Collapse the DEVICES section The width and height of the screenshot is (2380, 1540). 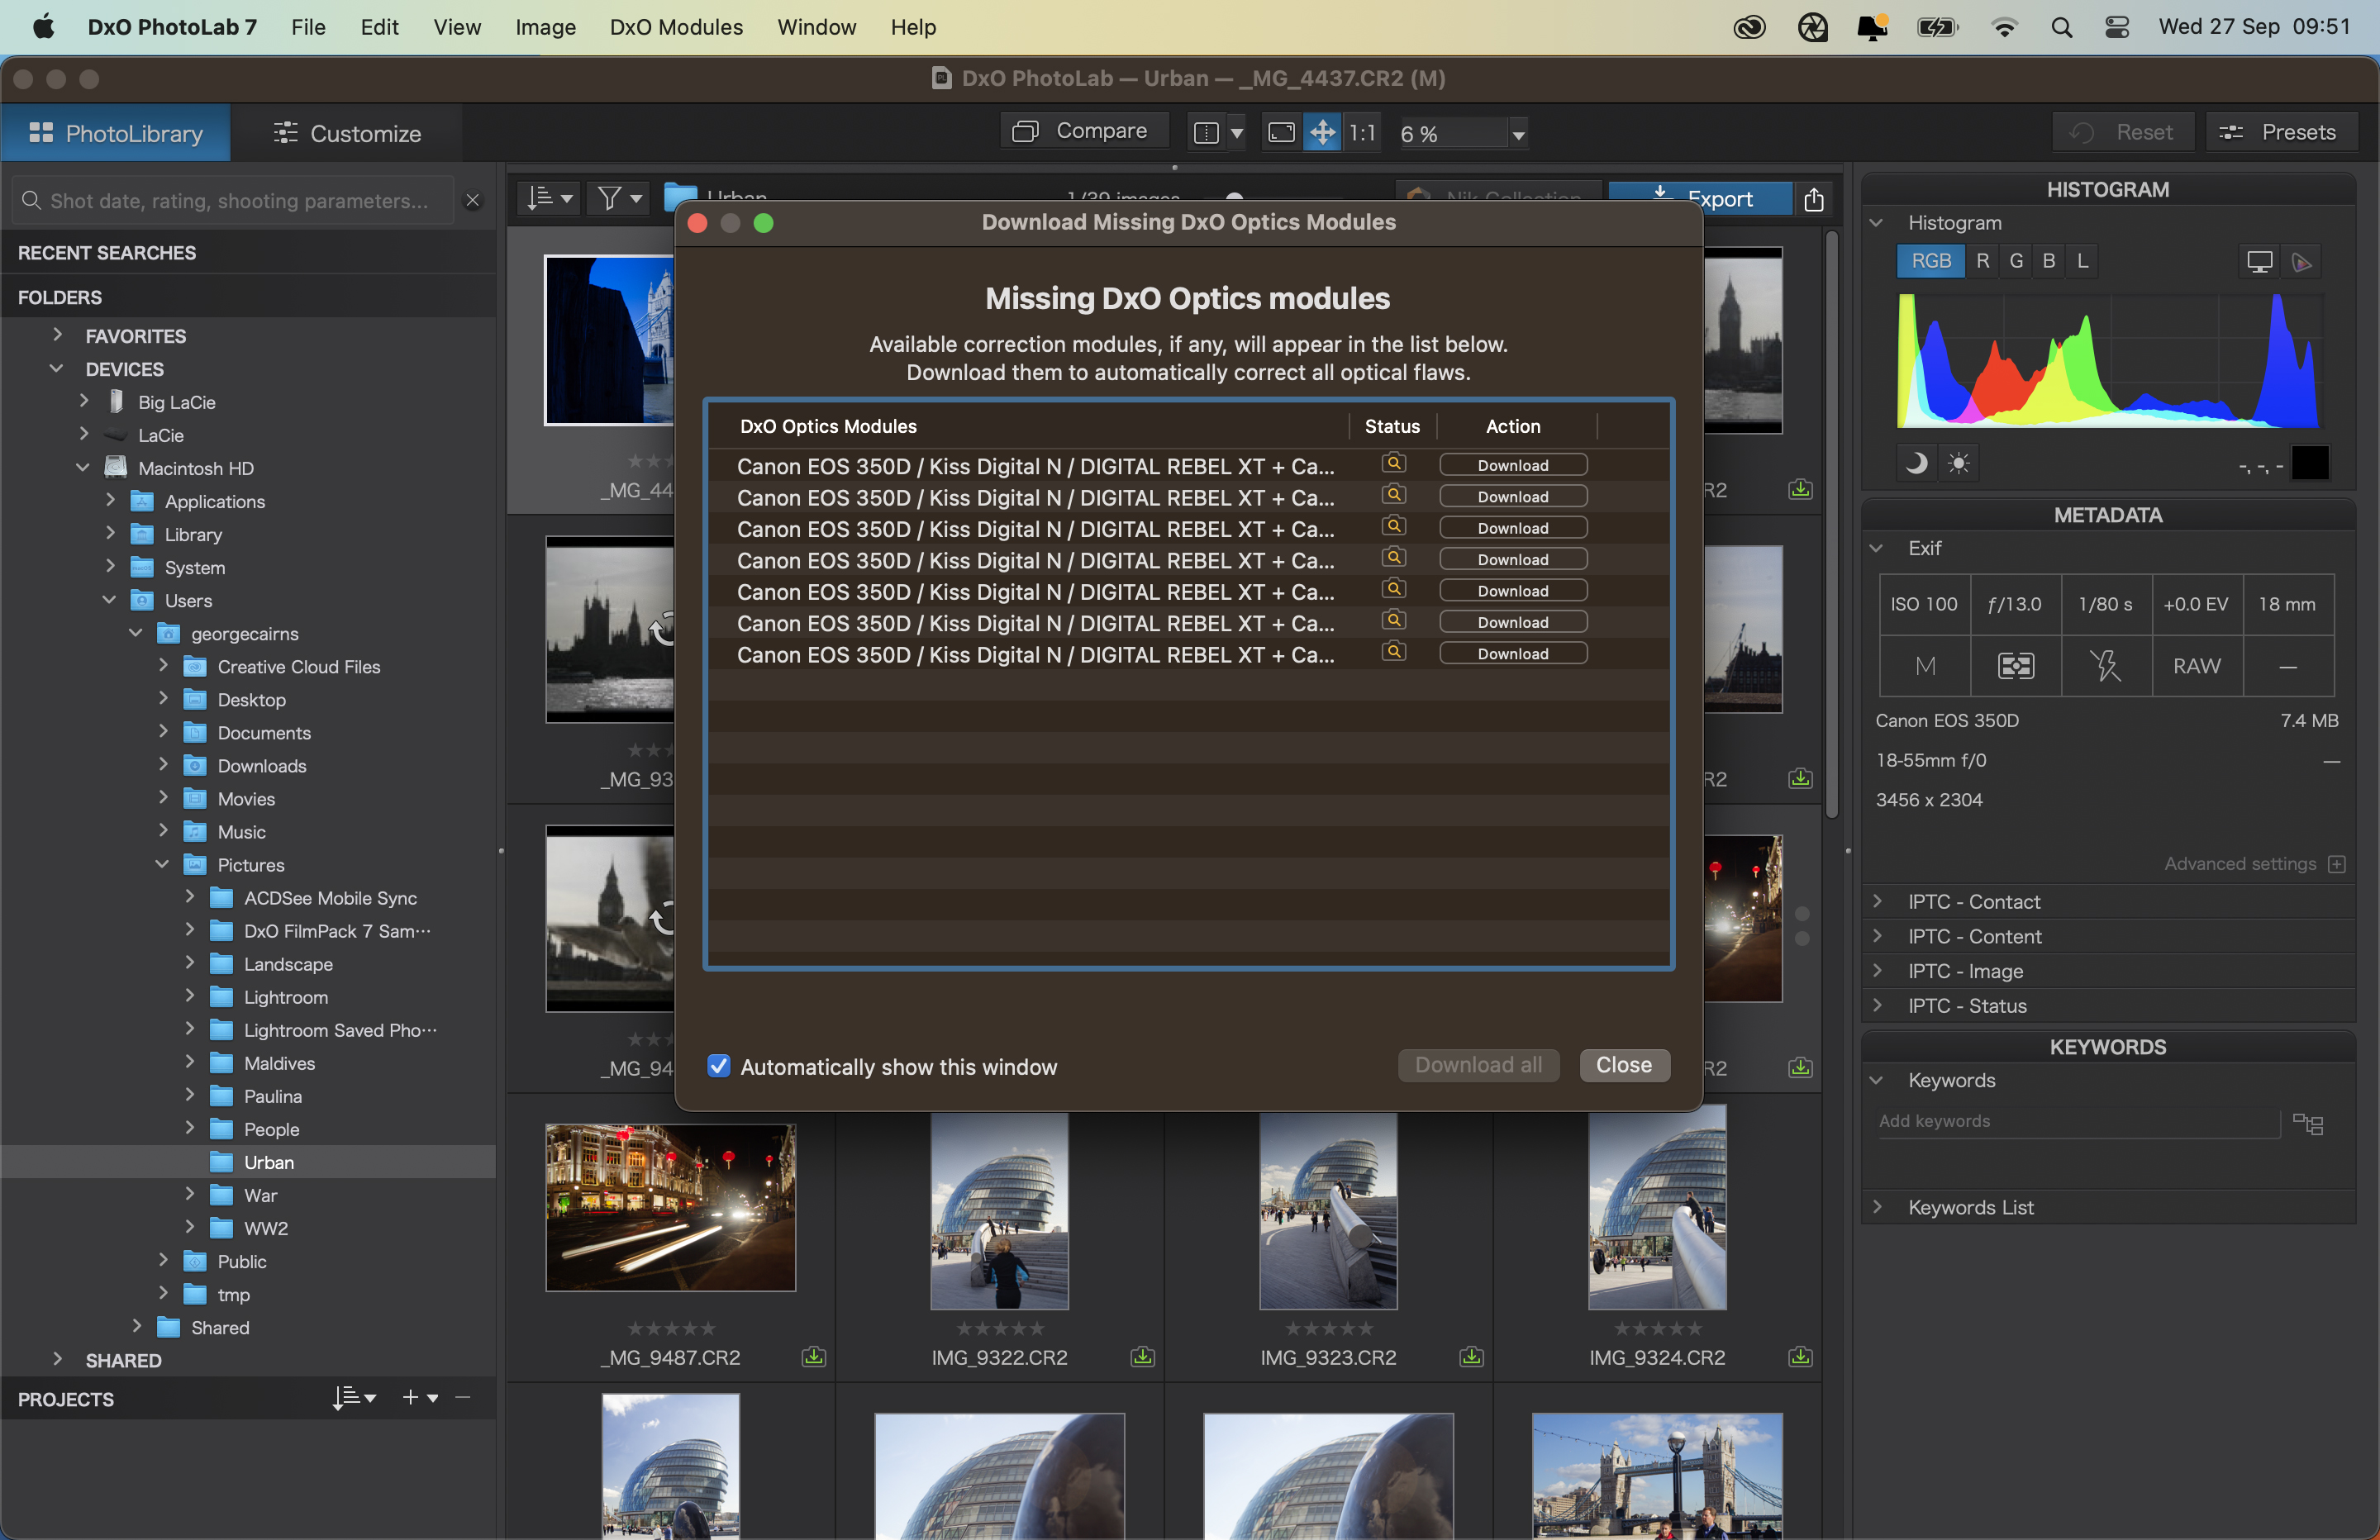pyautogui.click(x=57, y=368)
